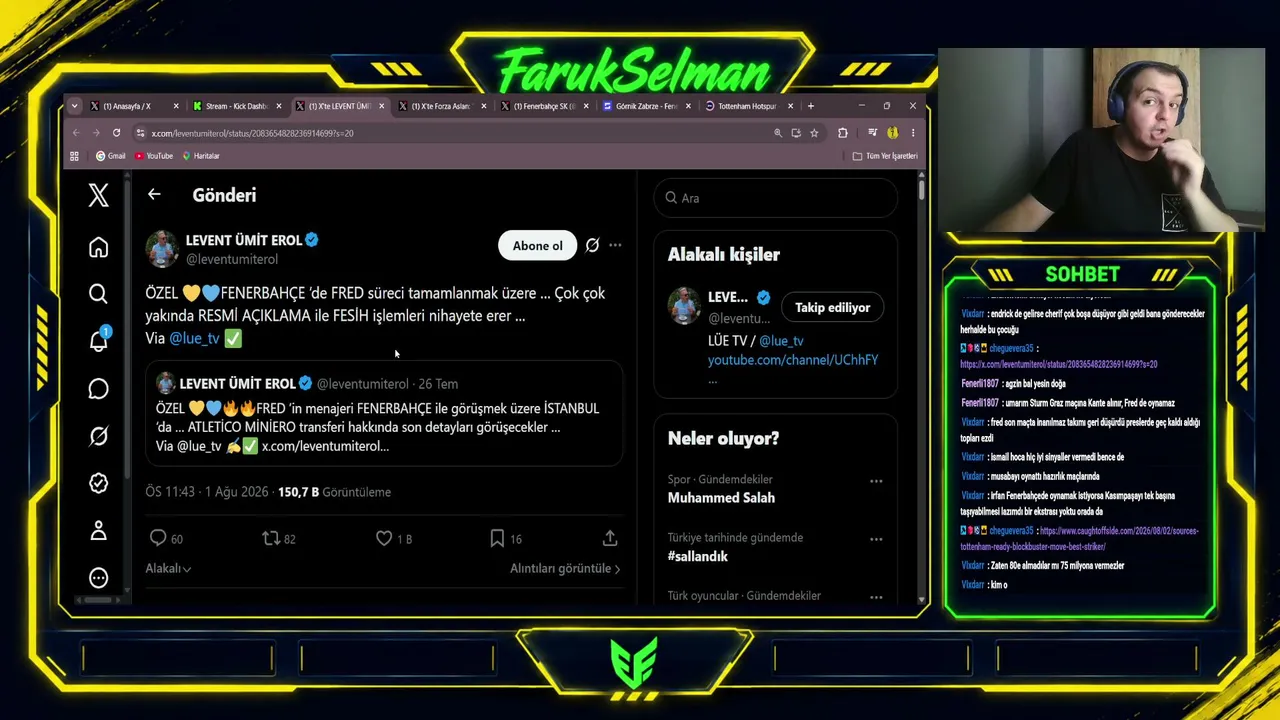Click the Grok icon next to Abone ol

click(x=592, y=245)
